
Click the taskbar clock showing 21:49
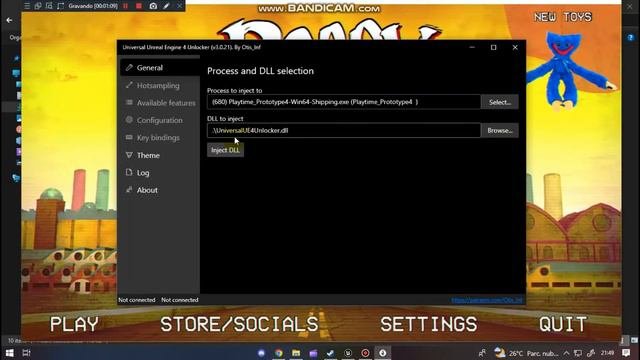click(x=608, y=353)
